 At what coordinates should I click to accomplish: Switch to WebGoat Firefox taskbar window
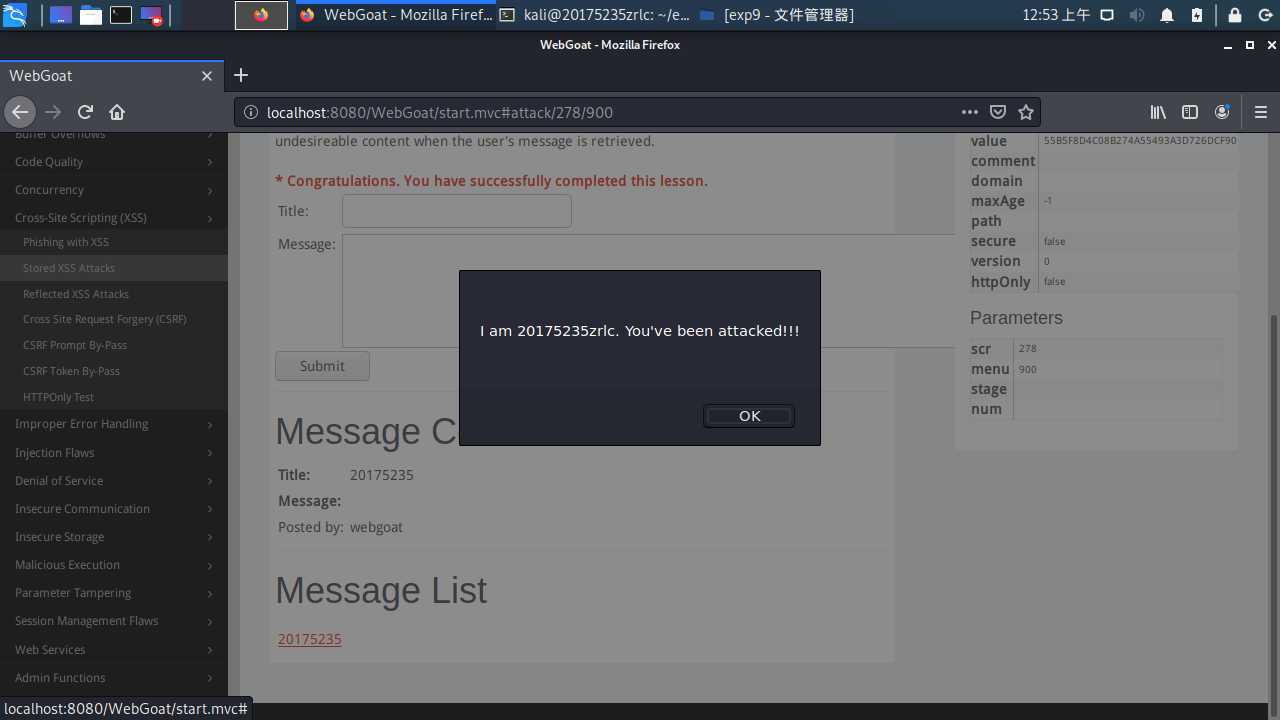tap(395, 15)
